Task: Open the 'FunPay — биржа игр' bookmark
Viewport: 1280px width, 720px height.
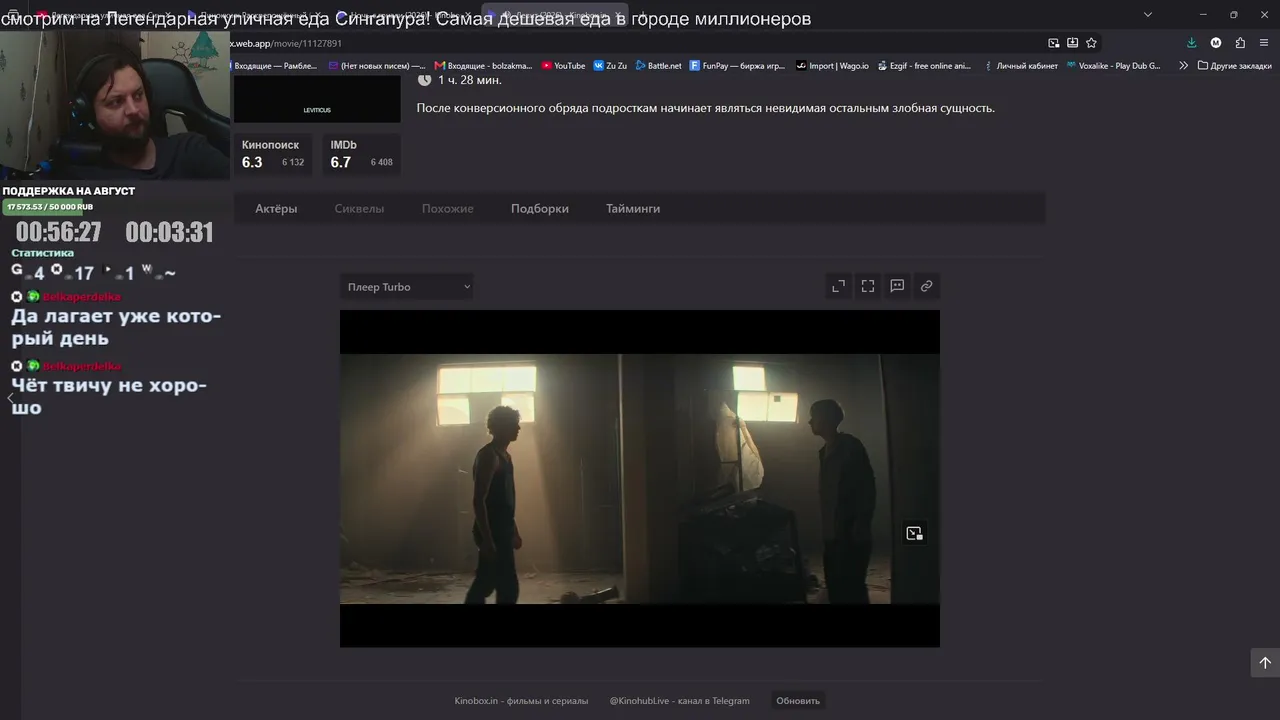Action: click(x=737, y=66)
